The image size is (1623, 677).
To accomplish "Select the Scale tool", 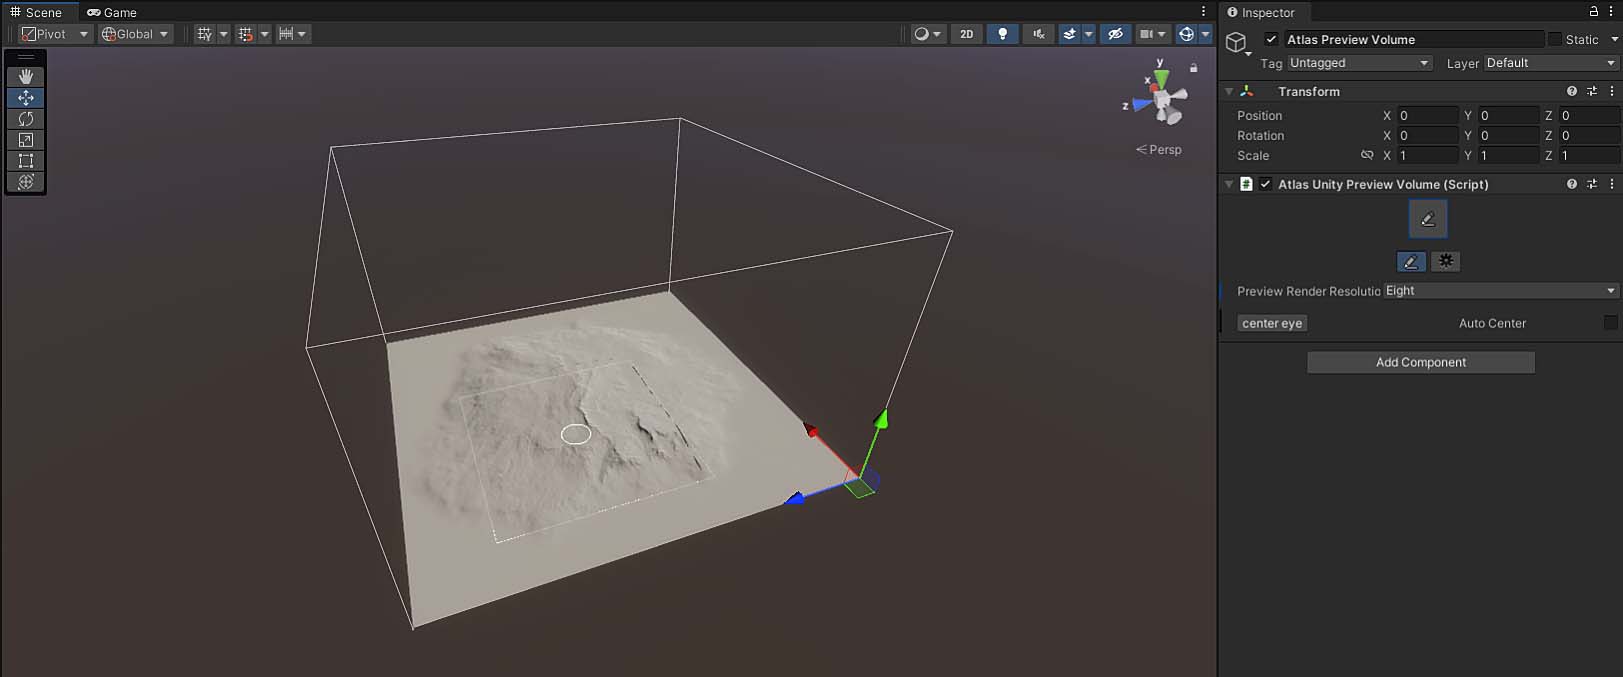I will pos(26,140).
